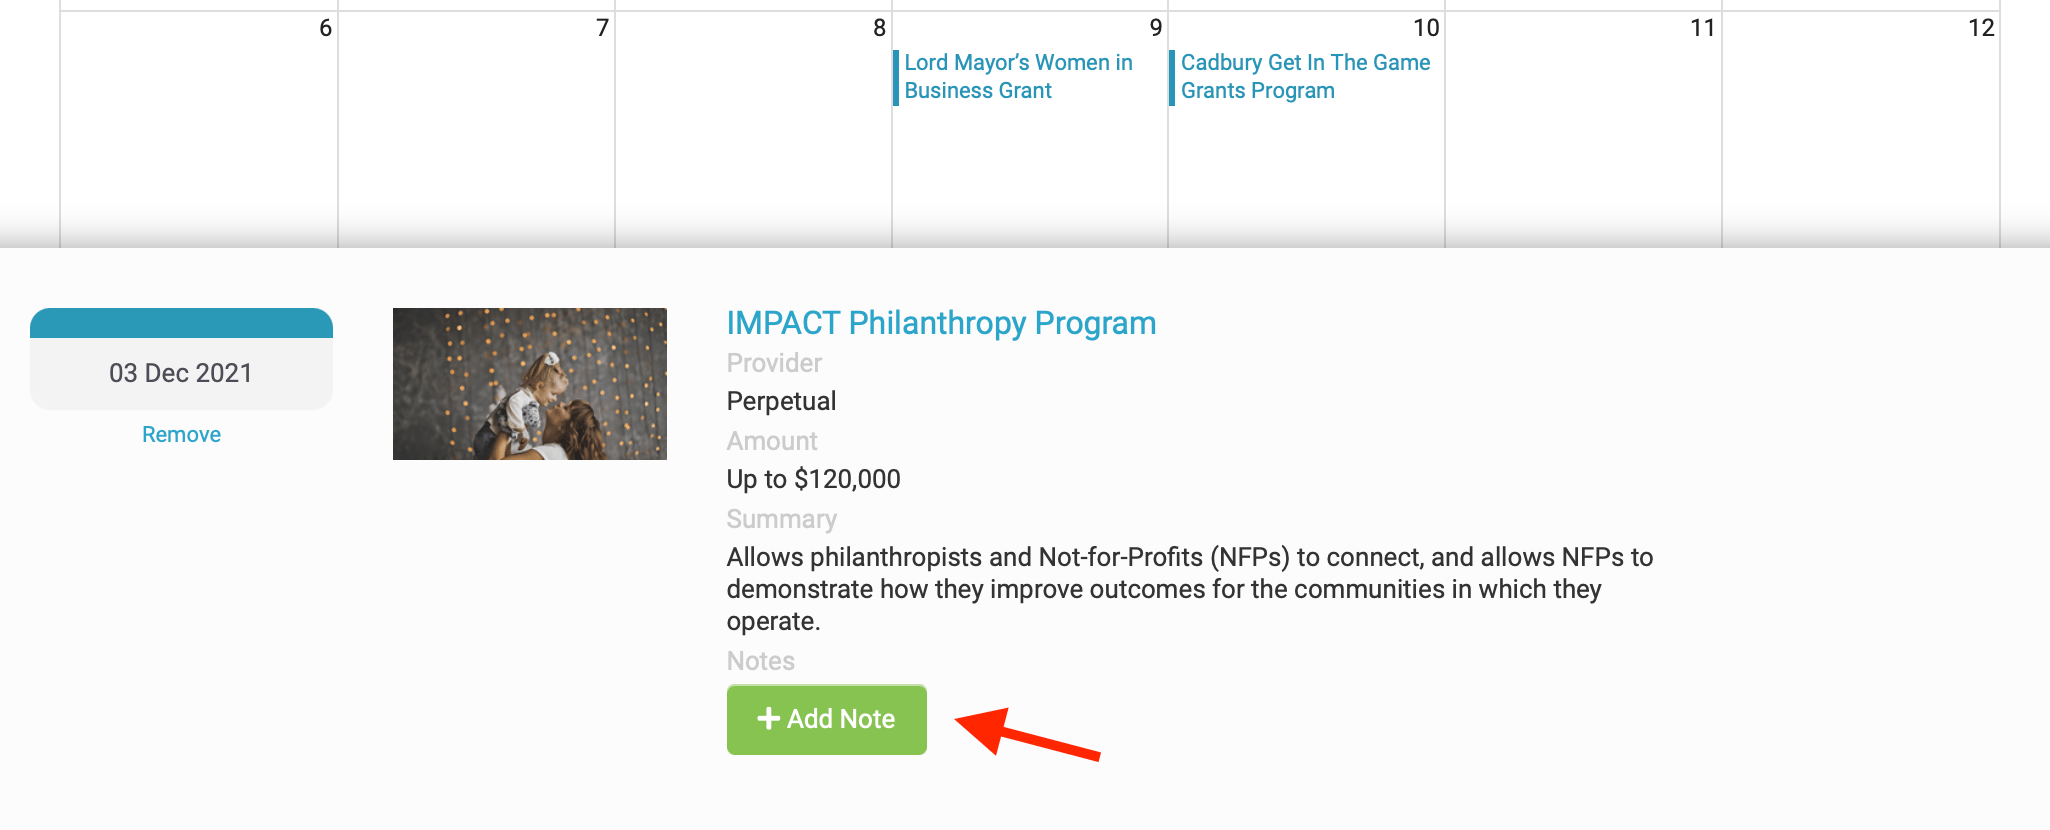Click the mother and child grant thumbnail
The image size is (2050, 830).
pyautogui.click(x=530, y=384)
